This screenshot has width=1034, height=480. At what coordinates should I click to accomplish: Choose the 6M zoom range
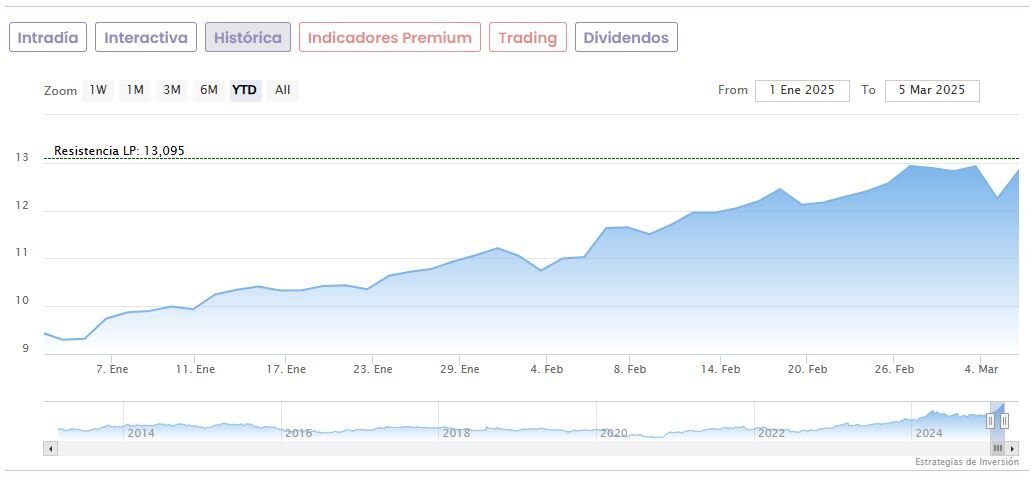pos(208,90)
